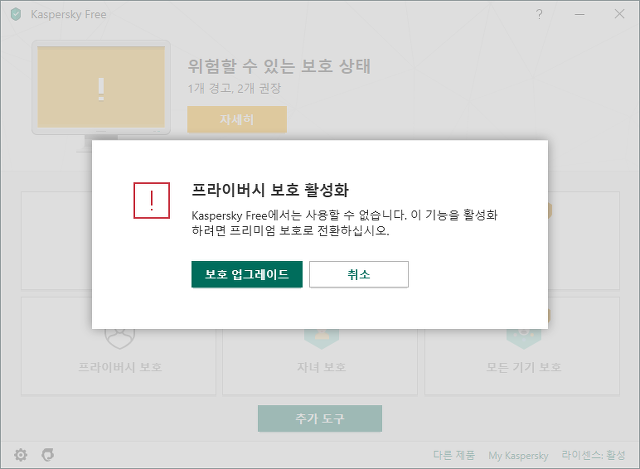Click the 1개 경고, 2개 권장 text
The height and width of the screenshot is (469, 640).
pyautogui.click(x=234, y=88)
